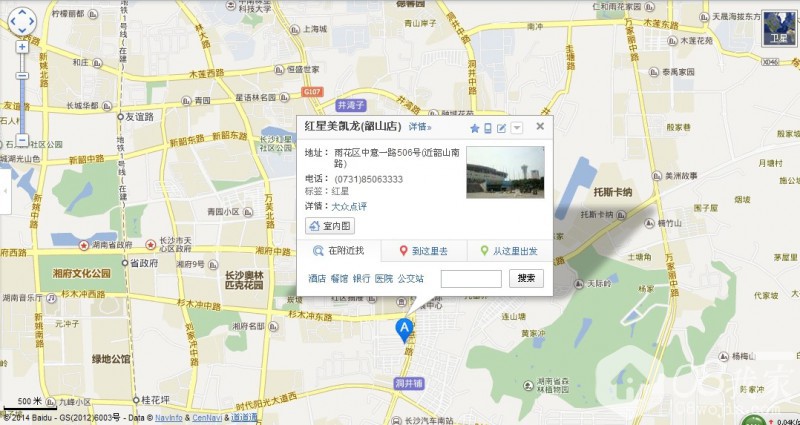Click the blue A location marker
This screenshot has width=800, height=425.
tap(404, 330)
